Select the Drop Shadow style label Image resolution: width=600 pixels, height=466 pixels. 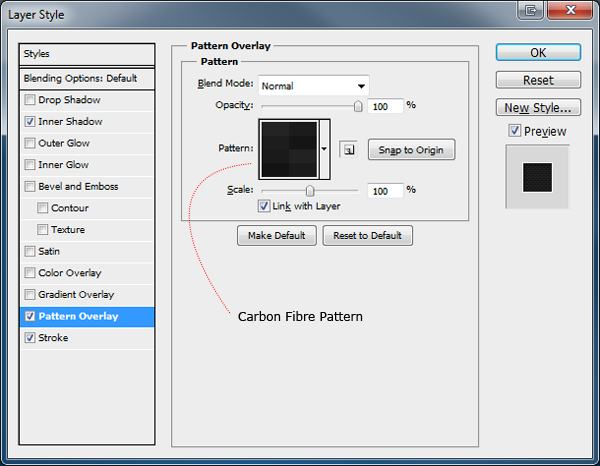(69, 100)
